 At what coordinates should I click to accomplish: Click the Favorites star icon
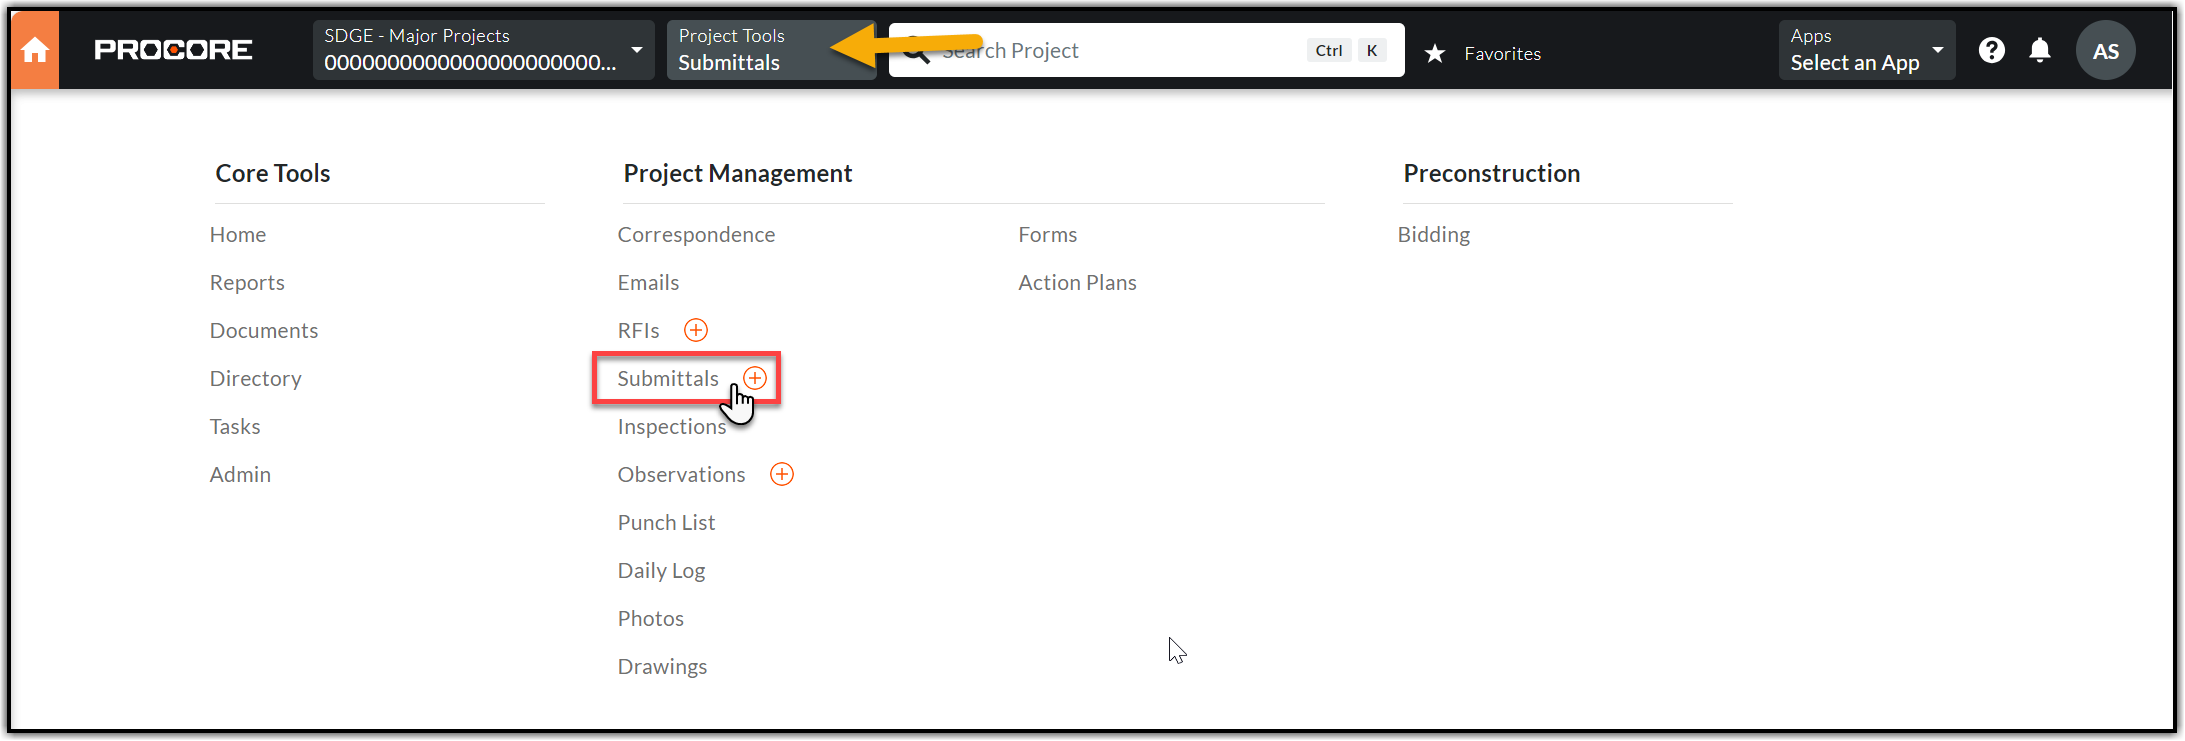[1435, 53]
